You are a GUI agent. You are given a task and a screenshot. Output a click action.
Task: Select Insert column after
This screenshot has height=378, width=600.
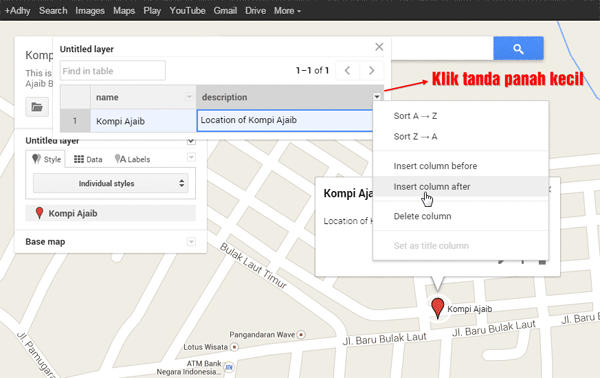[461, 186]
